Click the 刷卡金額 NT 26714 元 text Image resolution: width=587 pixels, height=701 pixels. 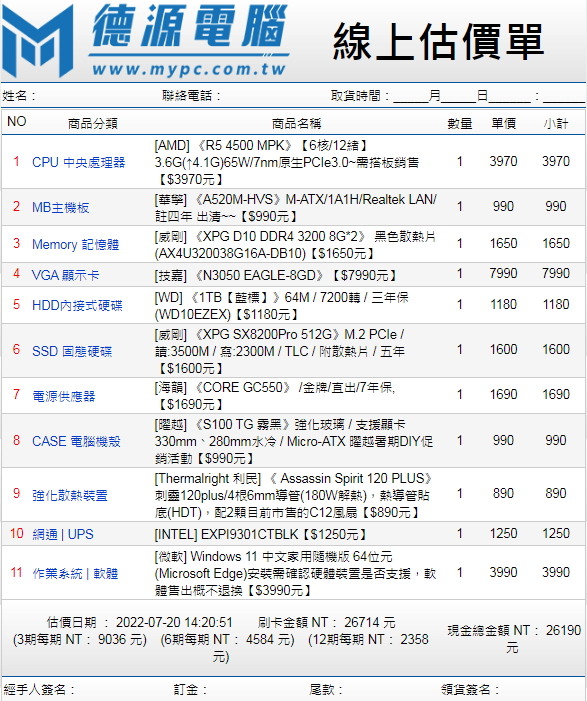326,622
